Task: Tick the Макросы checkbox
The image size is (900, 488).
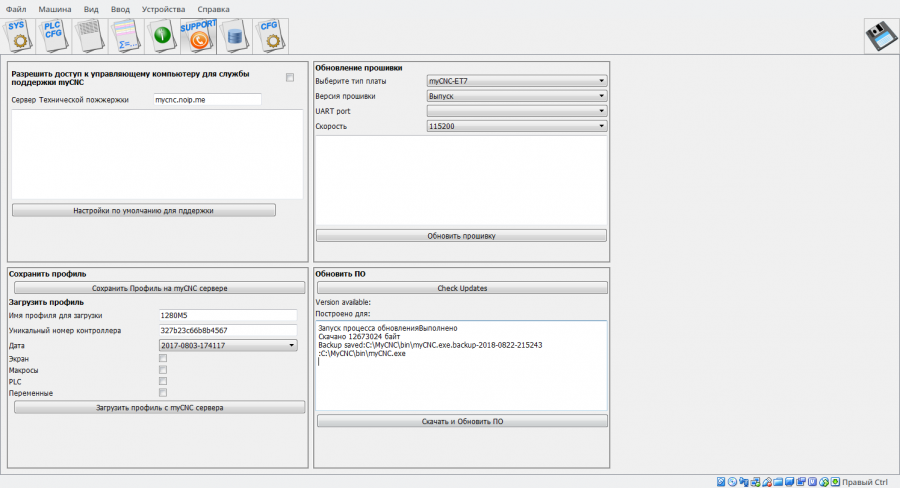Action: [x=163, y=370]
